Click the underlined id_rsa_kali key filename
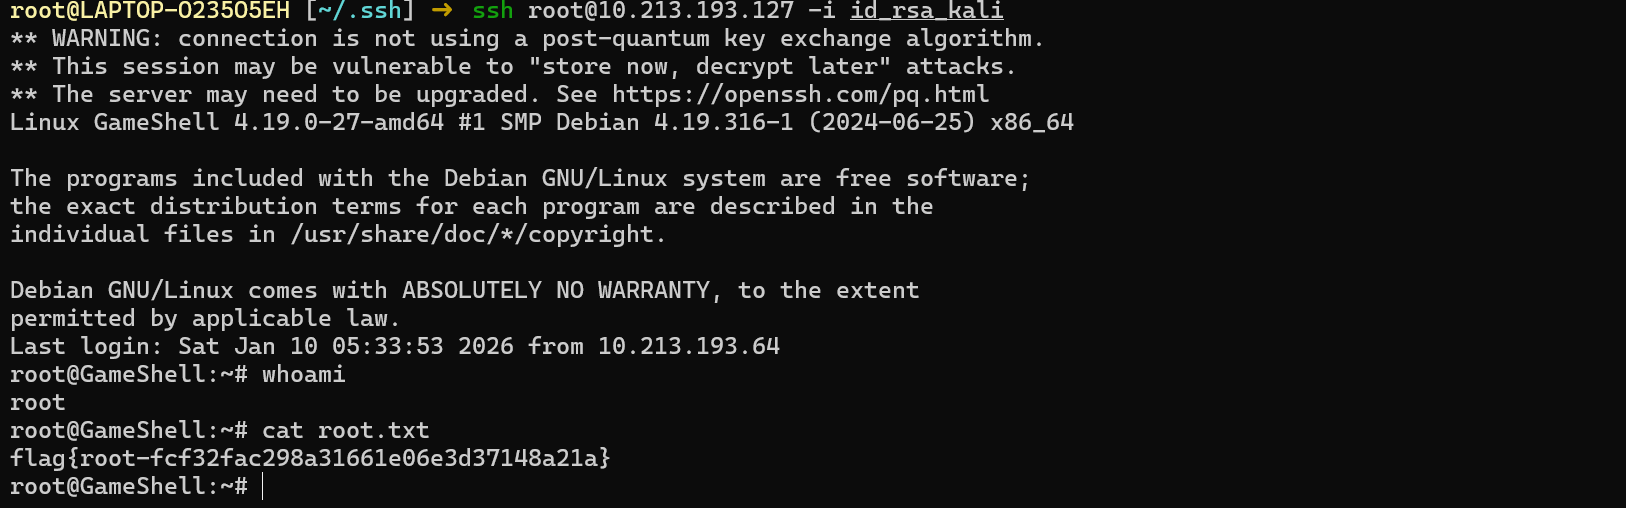The width and height of the screenshot is (1626, 508). coord(926,11)
